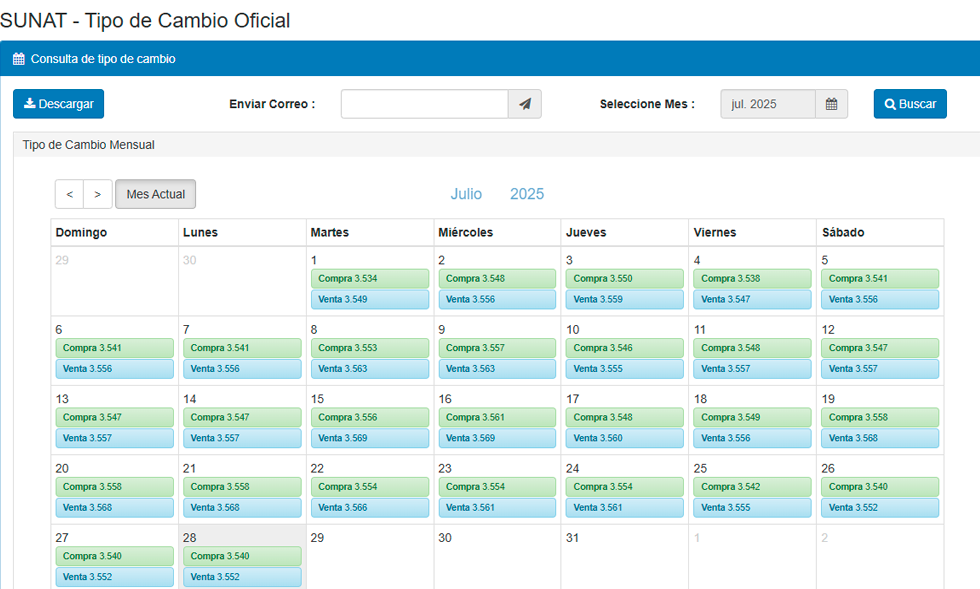Select the Compra 3.534 entry on day 1
This screenshot has width=980, height=589.
(x=370, y=278)
